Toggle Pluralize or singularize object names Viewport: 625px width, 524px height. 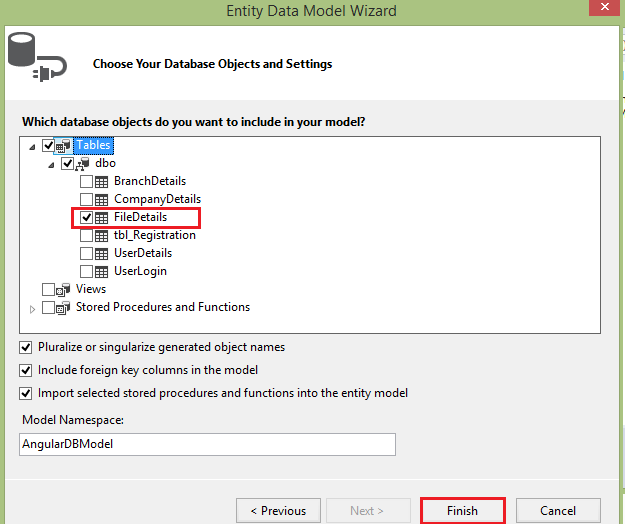[x=26, y=347]
